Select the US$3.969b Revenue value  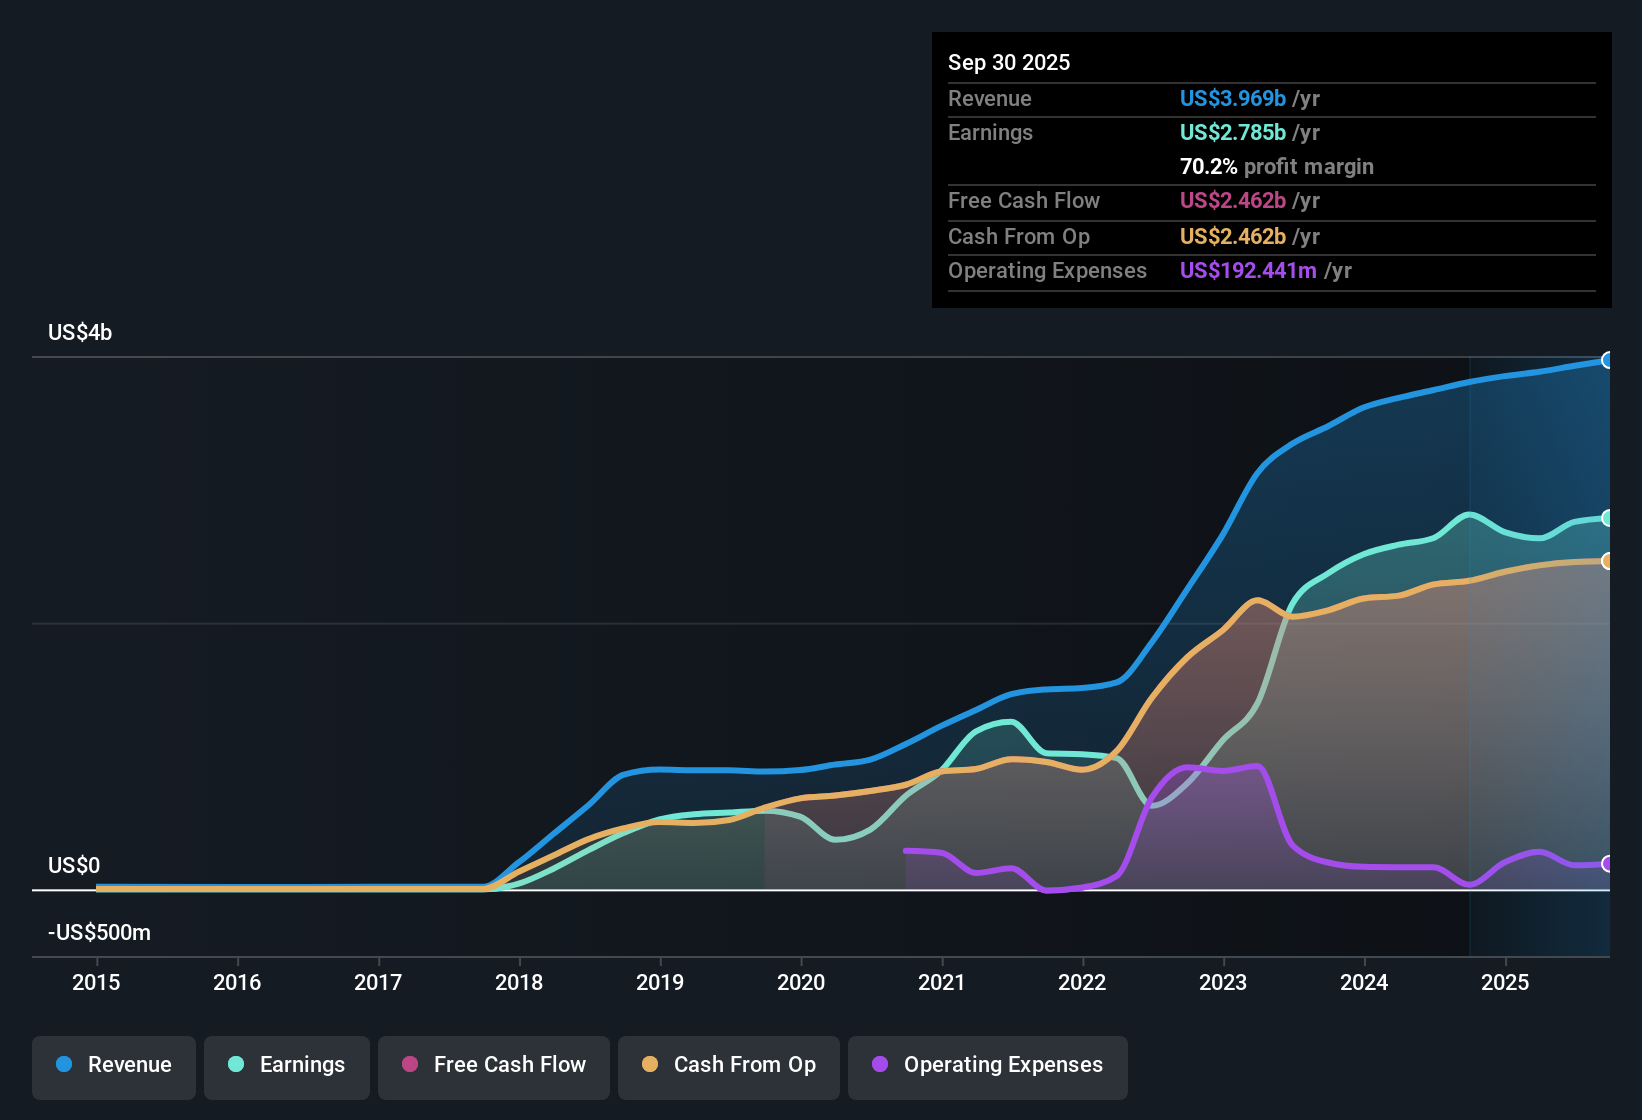pyautogui.click(x=1232, y=98)
